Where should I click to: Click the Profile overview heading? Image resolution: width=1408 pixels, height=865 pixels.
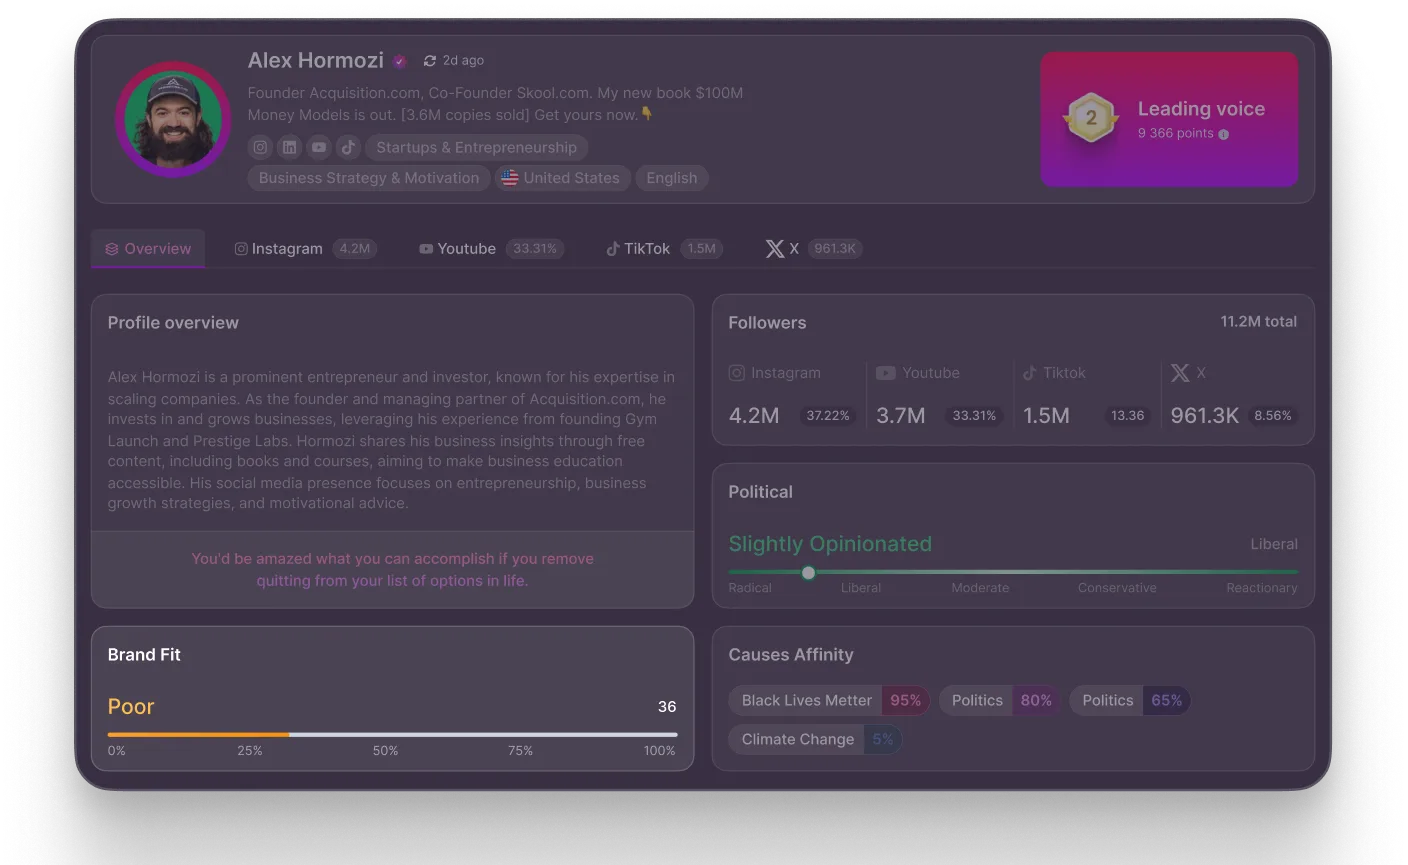[x=173, y=323]
